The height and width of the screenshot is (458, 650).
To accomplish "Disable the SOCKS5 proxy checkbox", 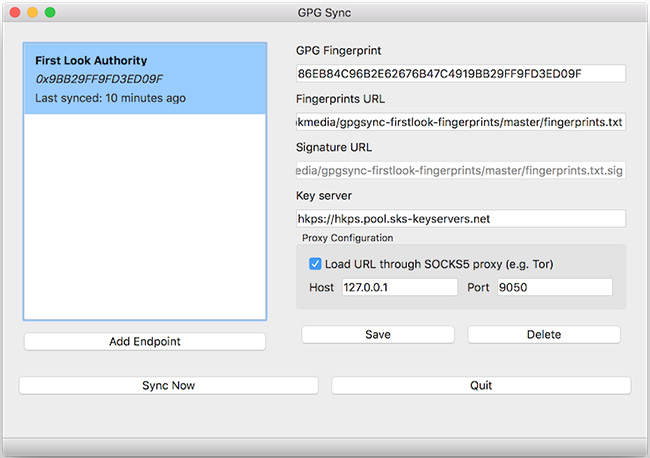I will pos(316,264).
